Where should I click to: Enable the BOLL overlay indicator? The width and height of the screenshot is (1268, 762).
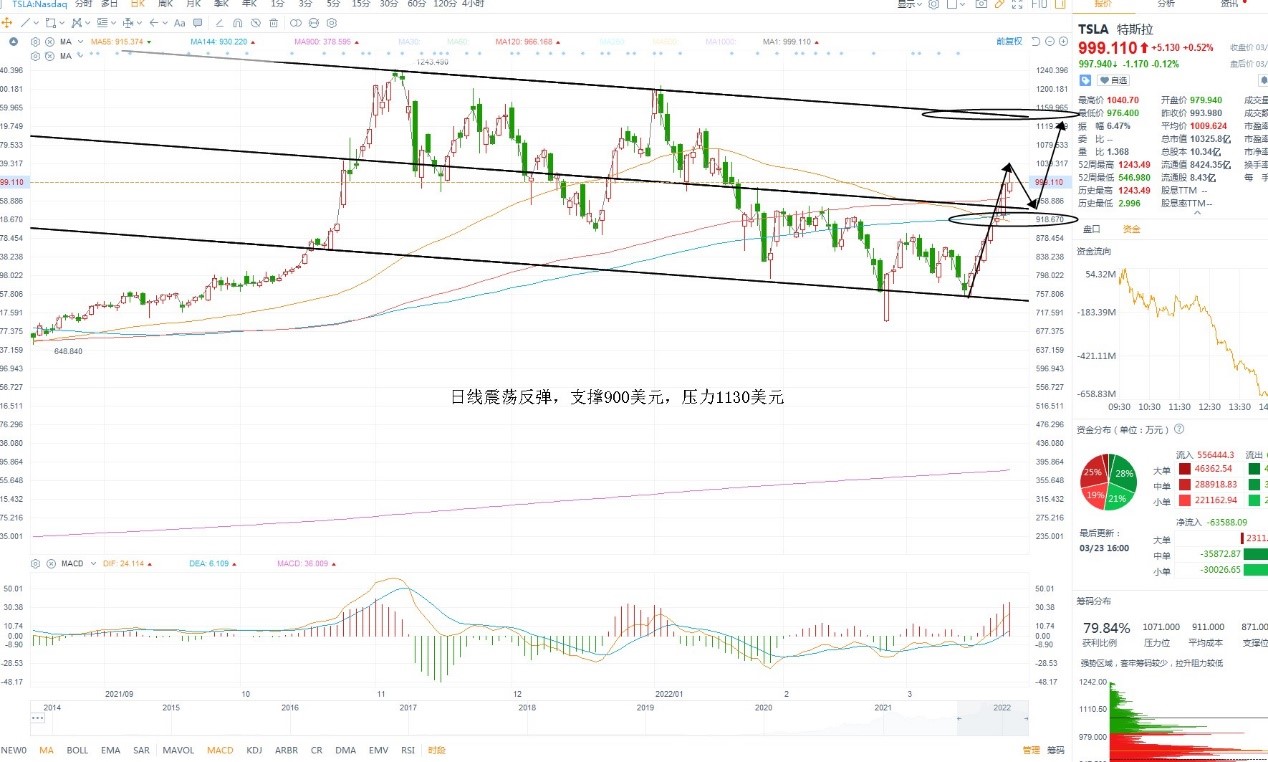click(x=77, y=749)
